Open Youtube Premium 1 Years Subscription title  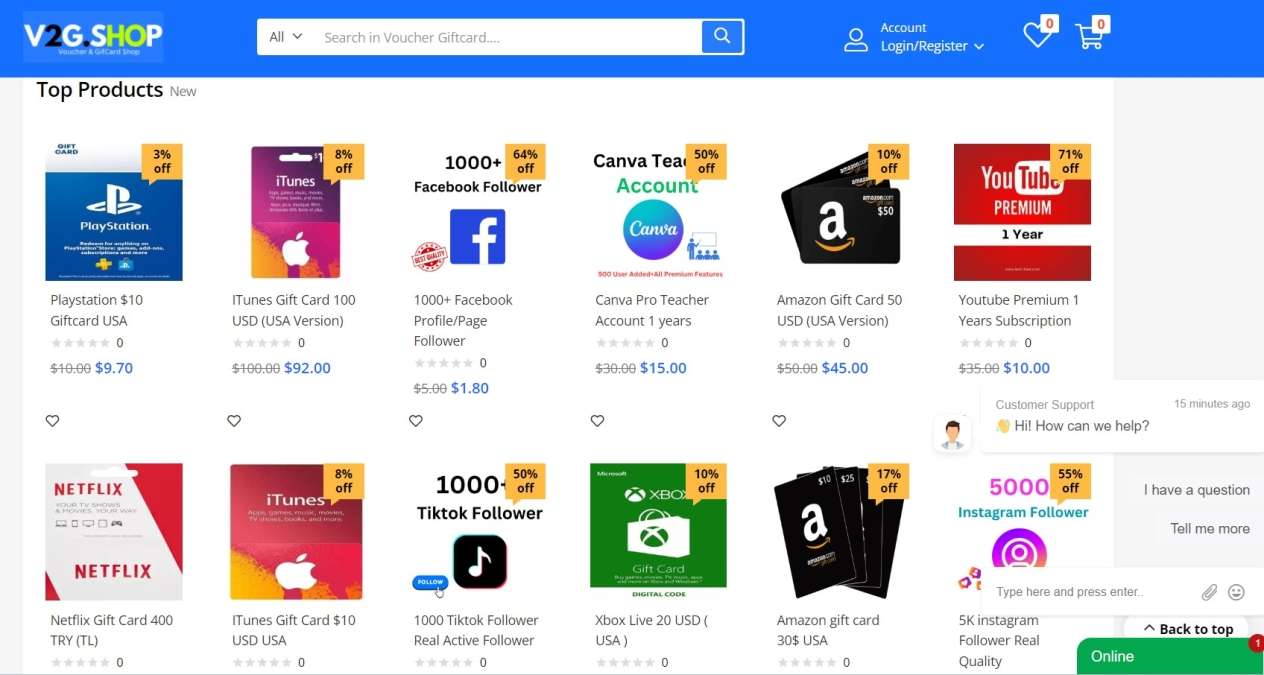click(1019, 310)
